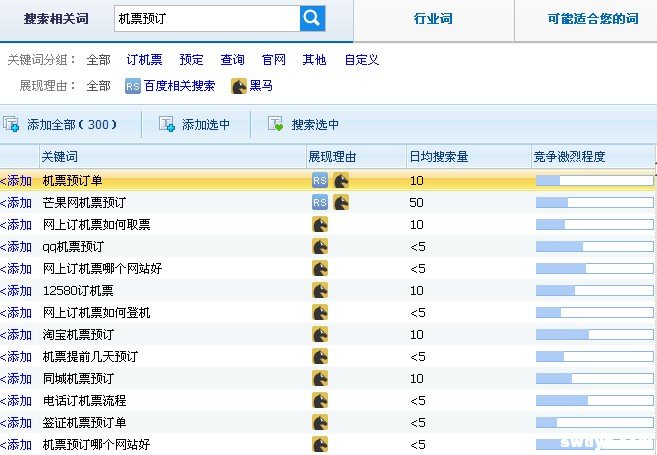Click competition bar for 淘宝机票预订
The image size is (657, 455).
(x=595, y=335)
